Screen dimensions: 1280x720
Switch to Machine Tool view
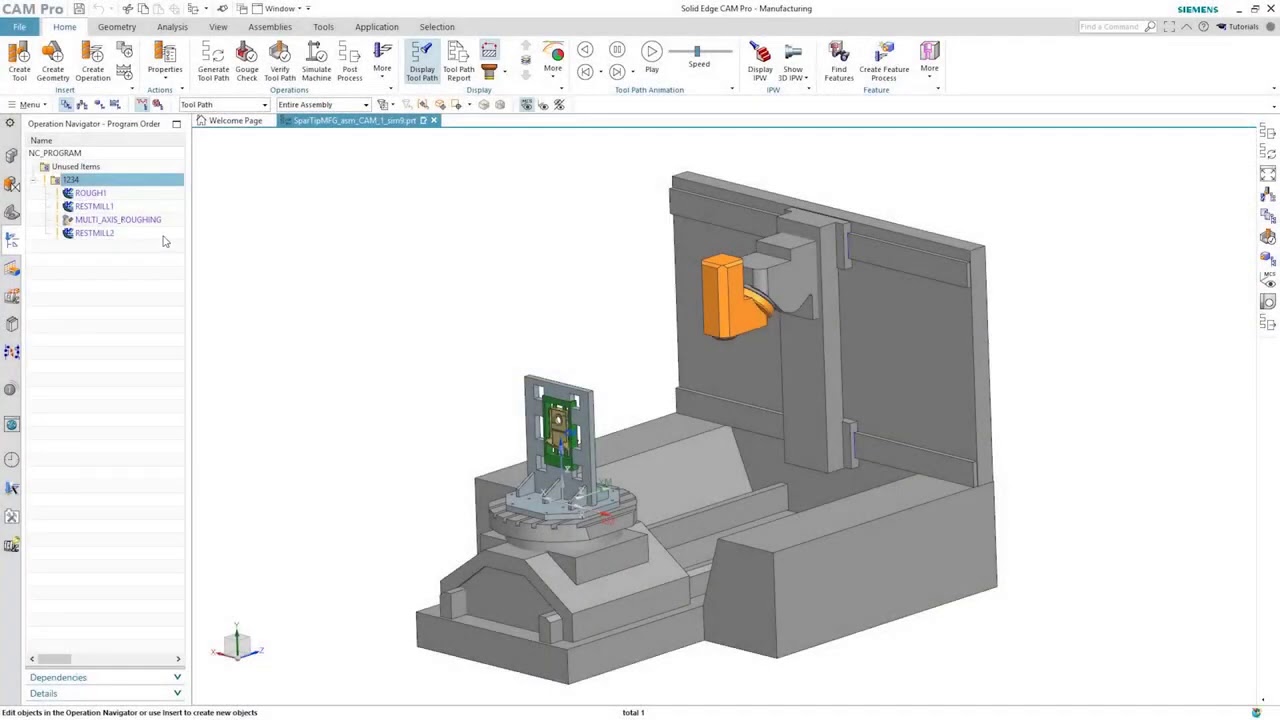pyautogui.click(x=82, y=104)
